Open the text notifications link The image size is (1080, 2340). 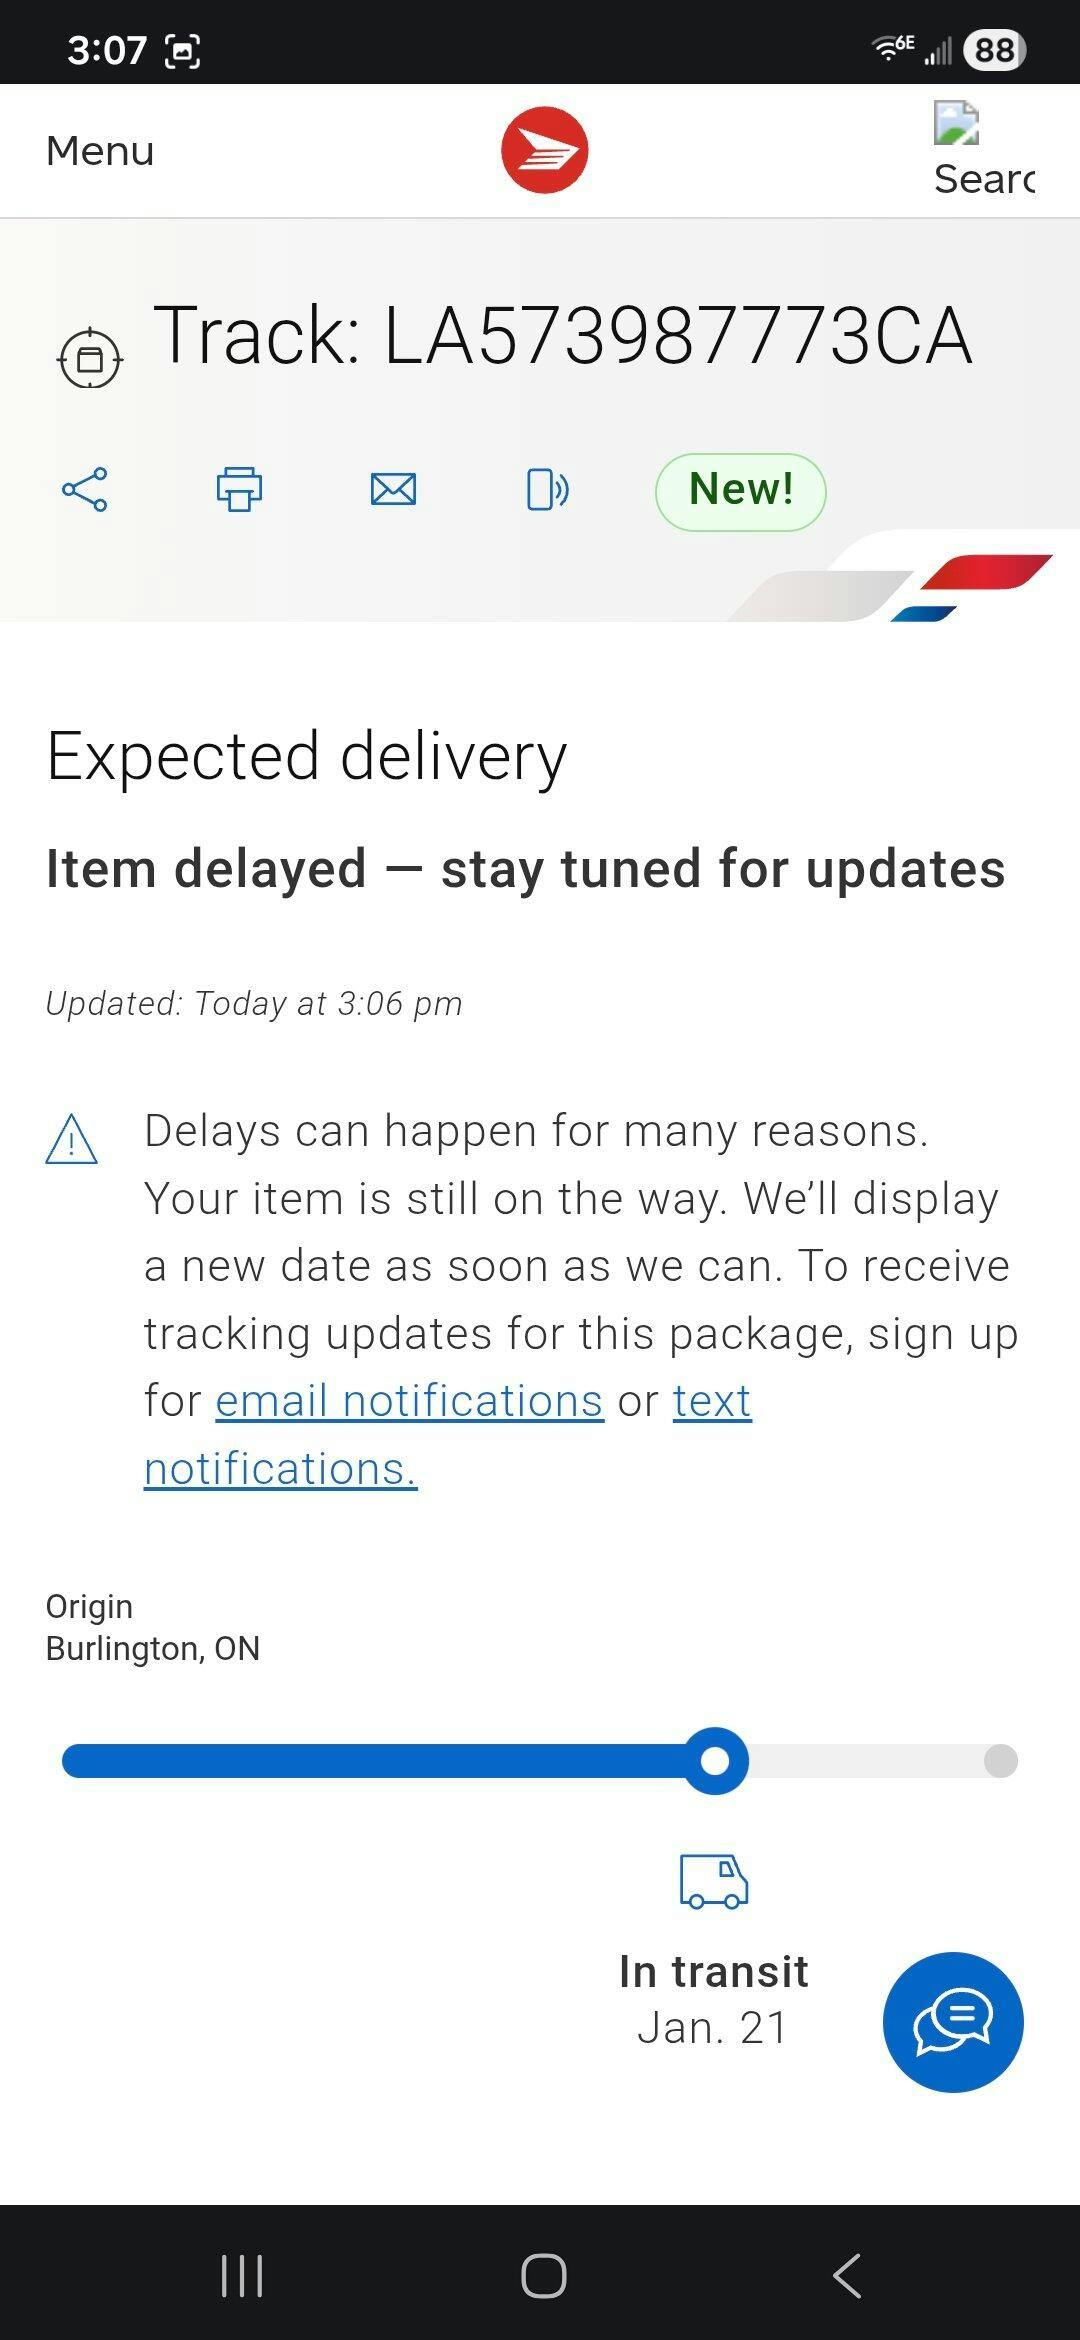coord(711,1401)
